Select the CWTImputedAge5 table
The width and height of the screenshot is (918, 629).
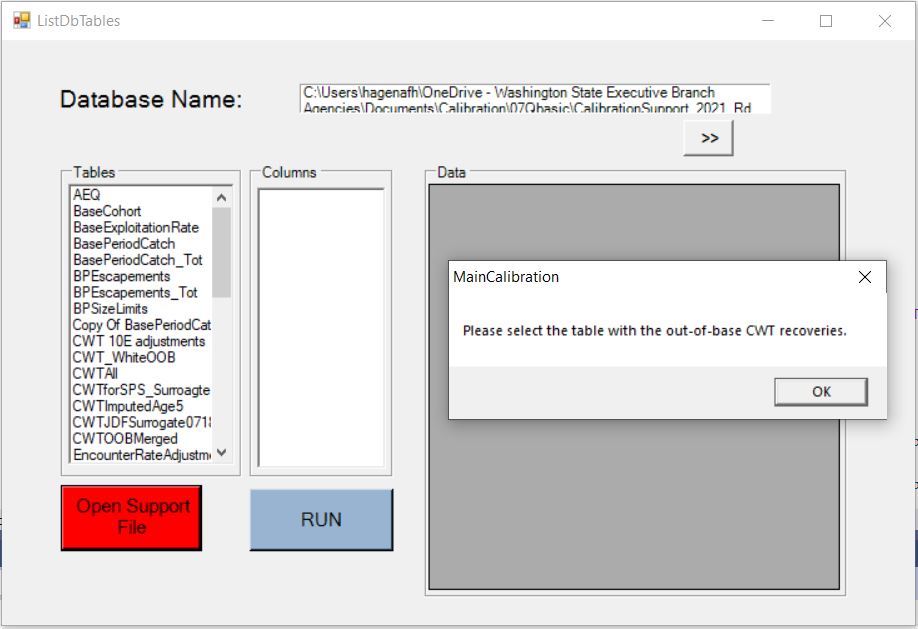(x=128, y=406)
